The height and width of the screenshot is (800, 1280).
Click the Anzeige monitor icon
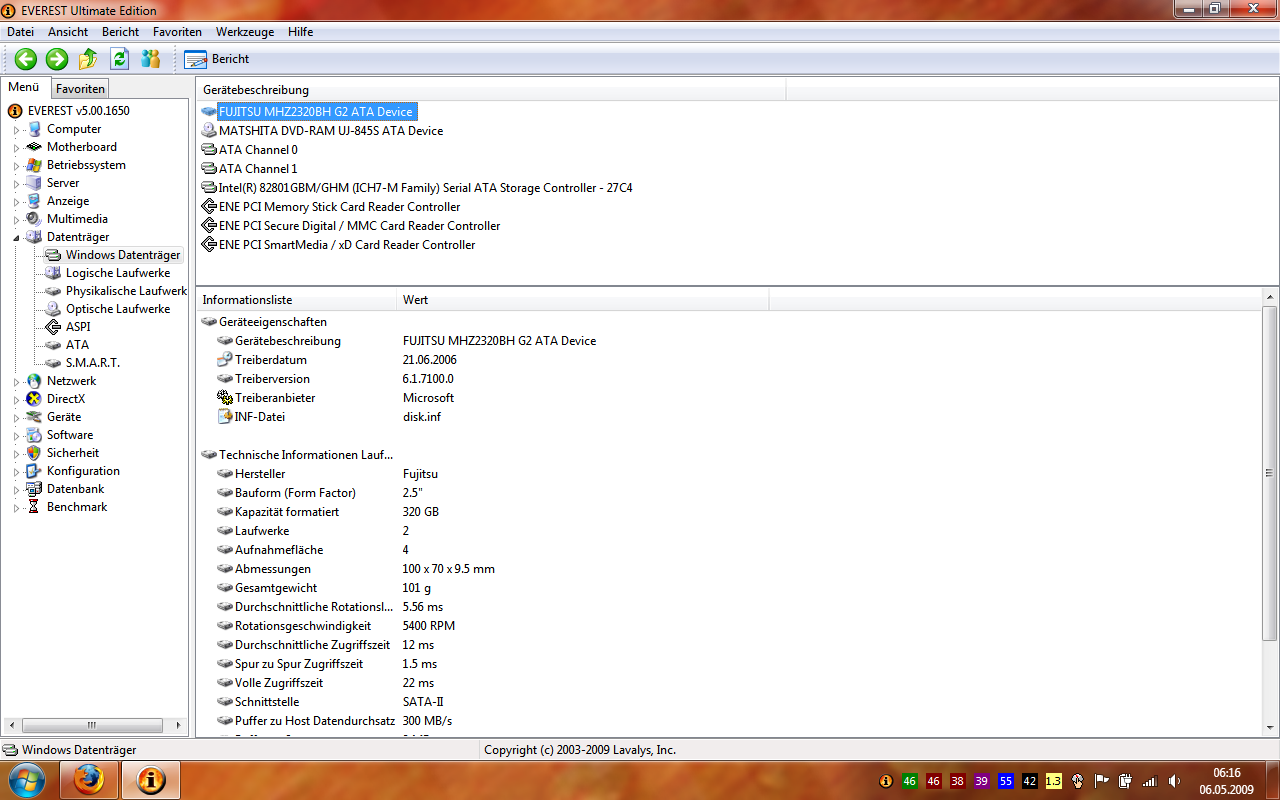(x=34, y=201)
